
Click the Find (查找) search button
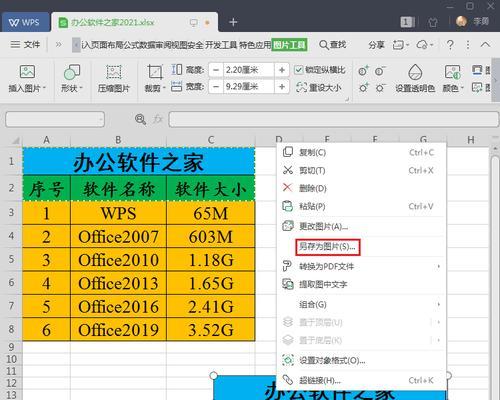(333, 45)
